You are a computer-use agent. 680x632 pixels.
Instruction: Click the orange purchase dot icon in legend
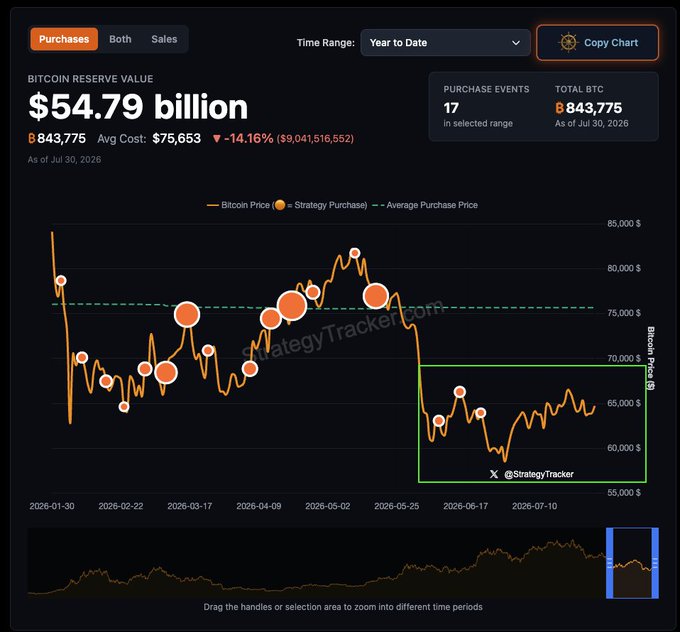tap(280, 205)
